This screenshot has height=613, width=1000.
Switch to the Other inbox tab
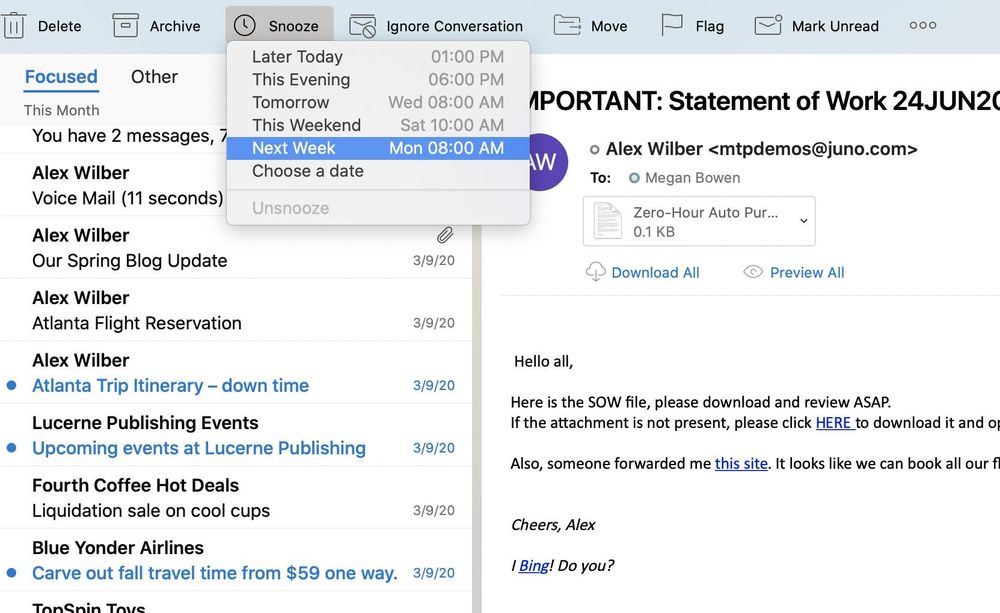coord(154,77)
